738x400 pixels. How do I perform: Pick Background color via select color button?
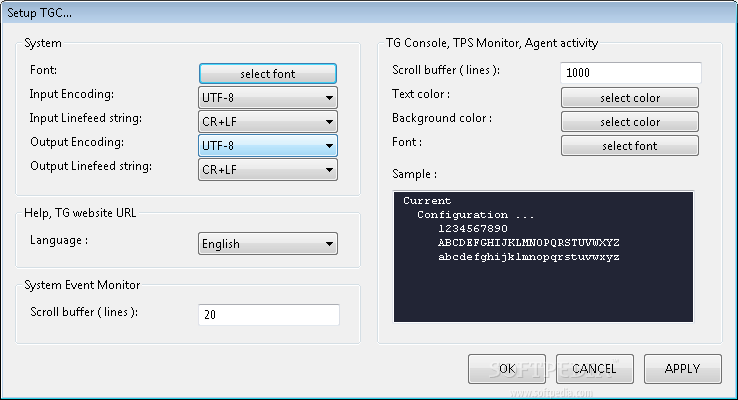pyautogui.click(x=630, y=122)
